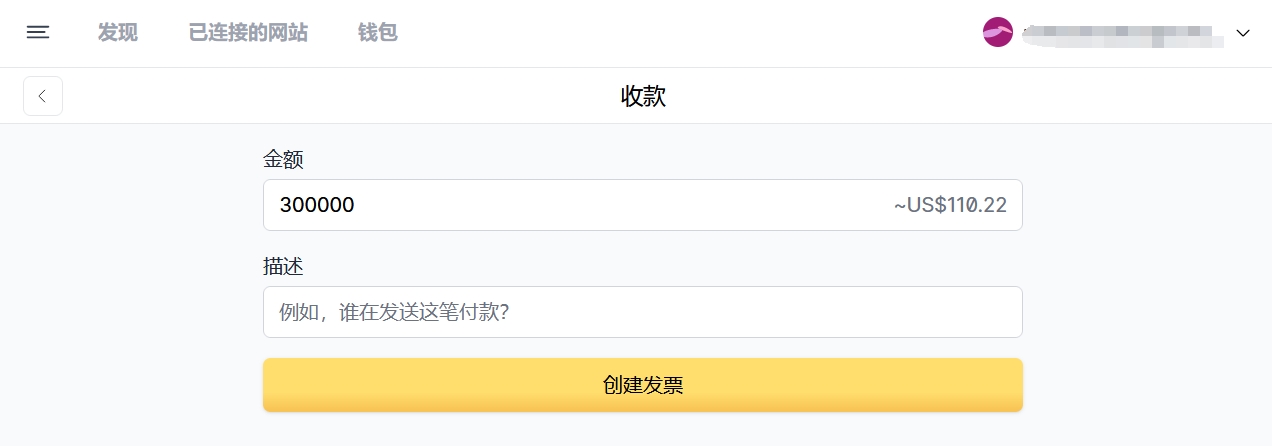Viewport: 1272px width, 446px height.
Task: Open the hamburger menu
Action: click(x=38, y=33)
